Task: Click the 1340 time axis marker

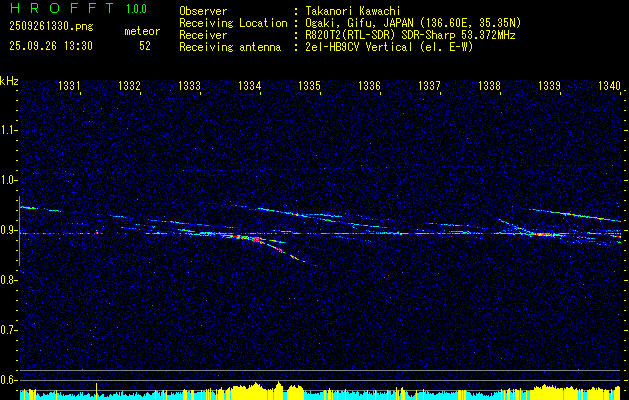Action: pos(609,85)
